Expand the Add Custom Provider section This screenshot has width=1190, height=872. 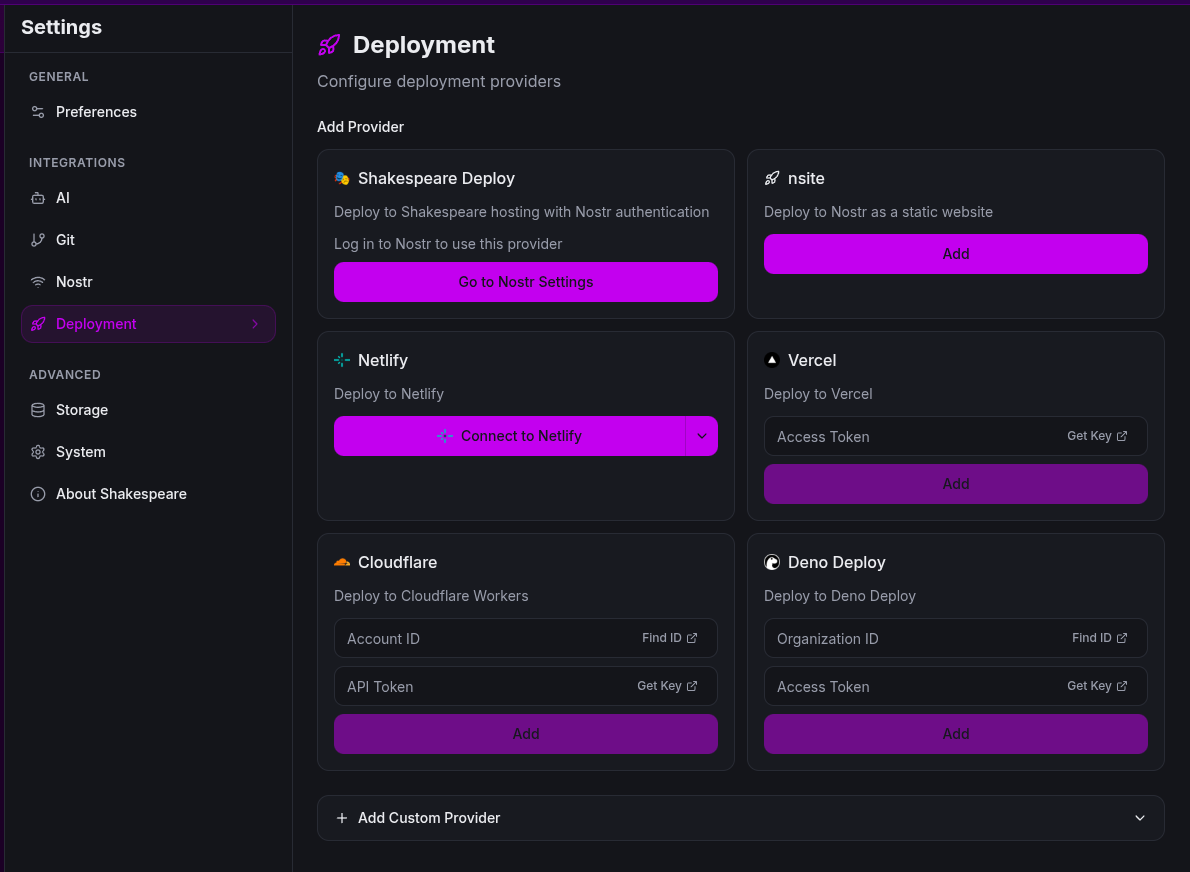point(740,818)
